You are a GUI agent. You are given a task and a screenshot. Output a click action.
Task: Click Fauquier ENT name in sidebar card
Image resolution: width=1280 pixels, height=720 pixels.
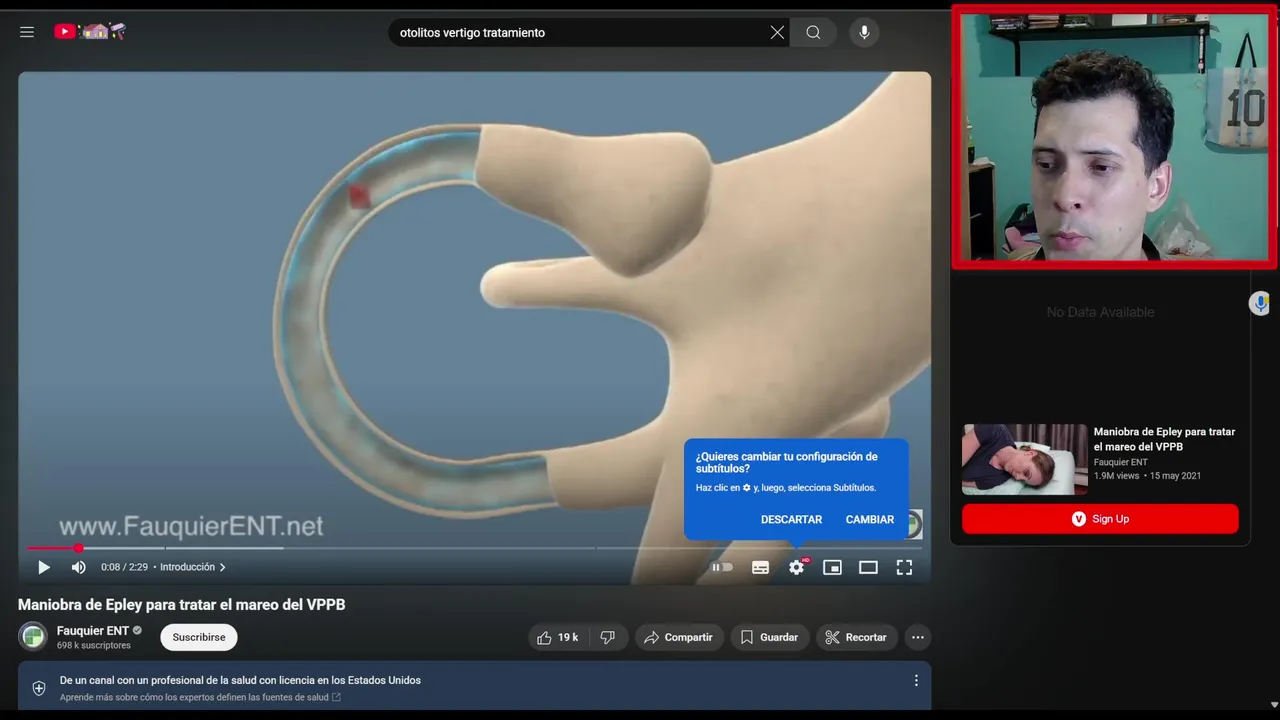coord(1120,462)
